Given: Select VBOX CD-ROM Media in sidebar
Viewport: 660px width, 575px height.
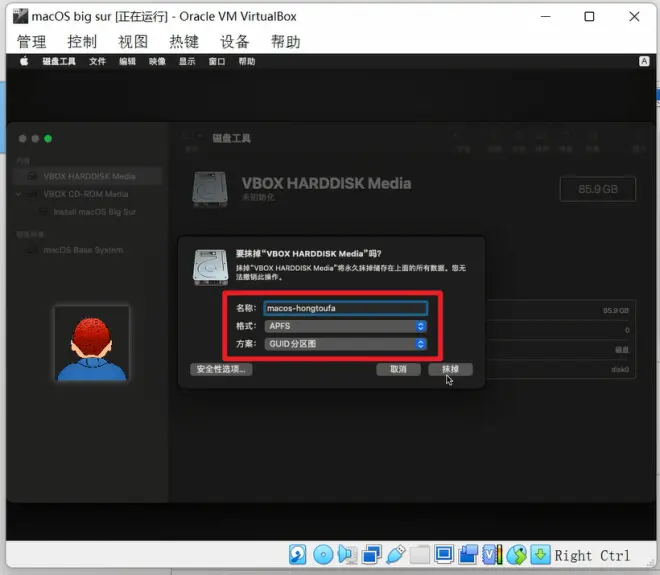Looking at the screenshot, I should click(86, 194).
